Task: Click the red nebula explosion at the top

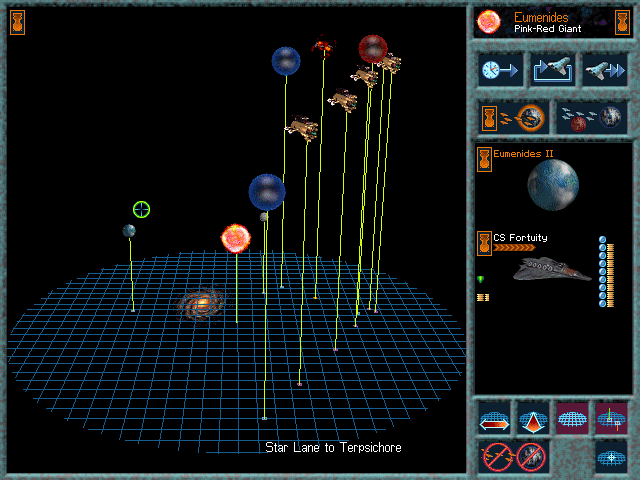Action: tap(324, 44)
